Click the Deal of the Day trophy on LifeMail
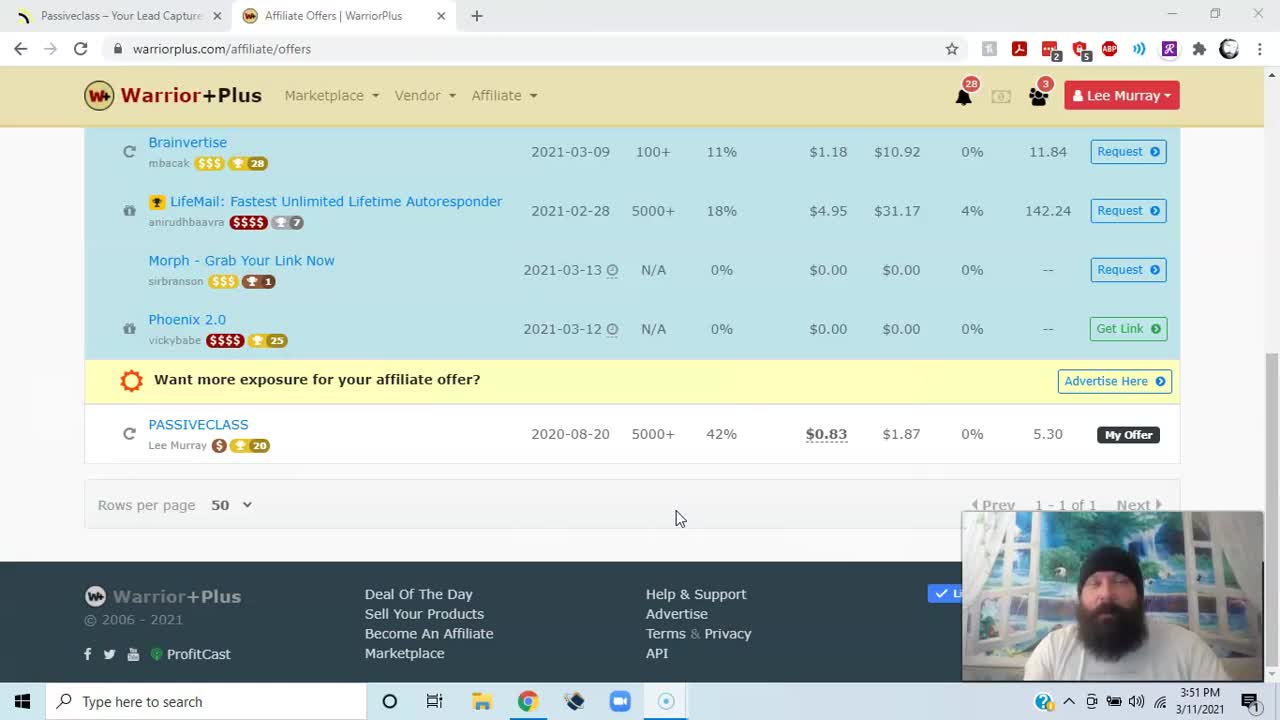 (x=157, y=202)
